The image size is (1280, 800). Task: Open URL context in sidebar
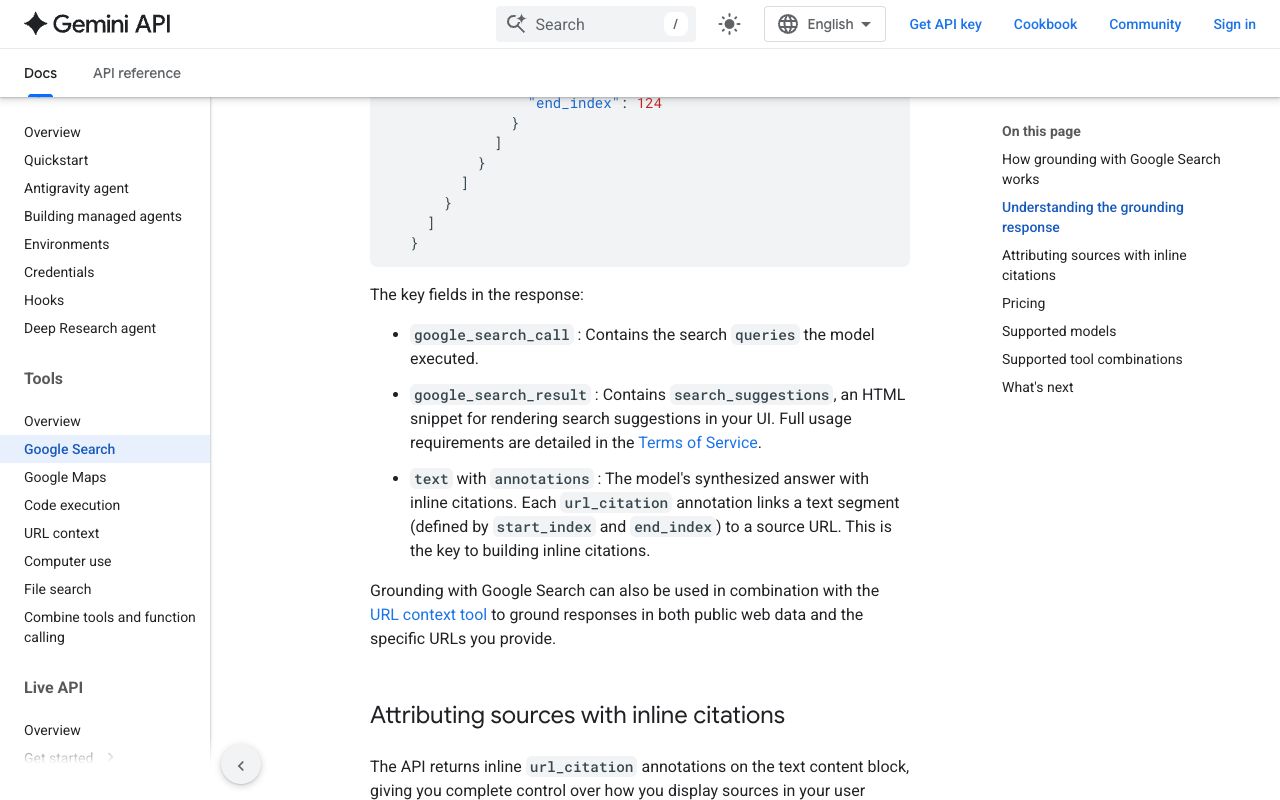click(62, 533)
